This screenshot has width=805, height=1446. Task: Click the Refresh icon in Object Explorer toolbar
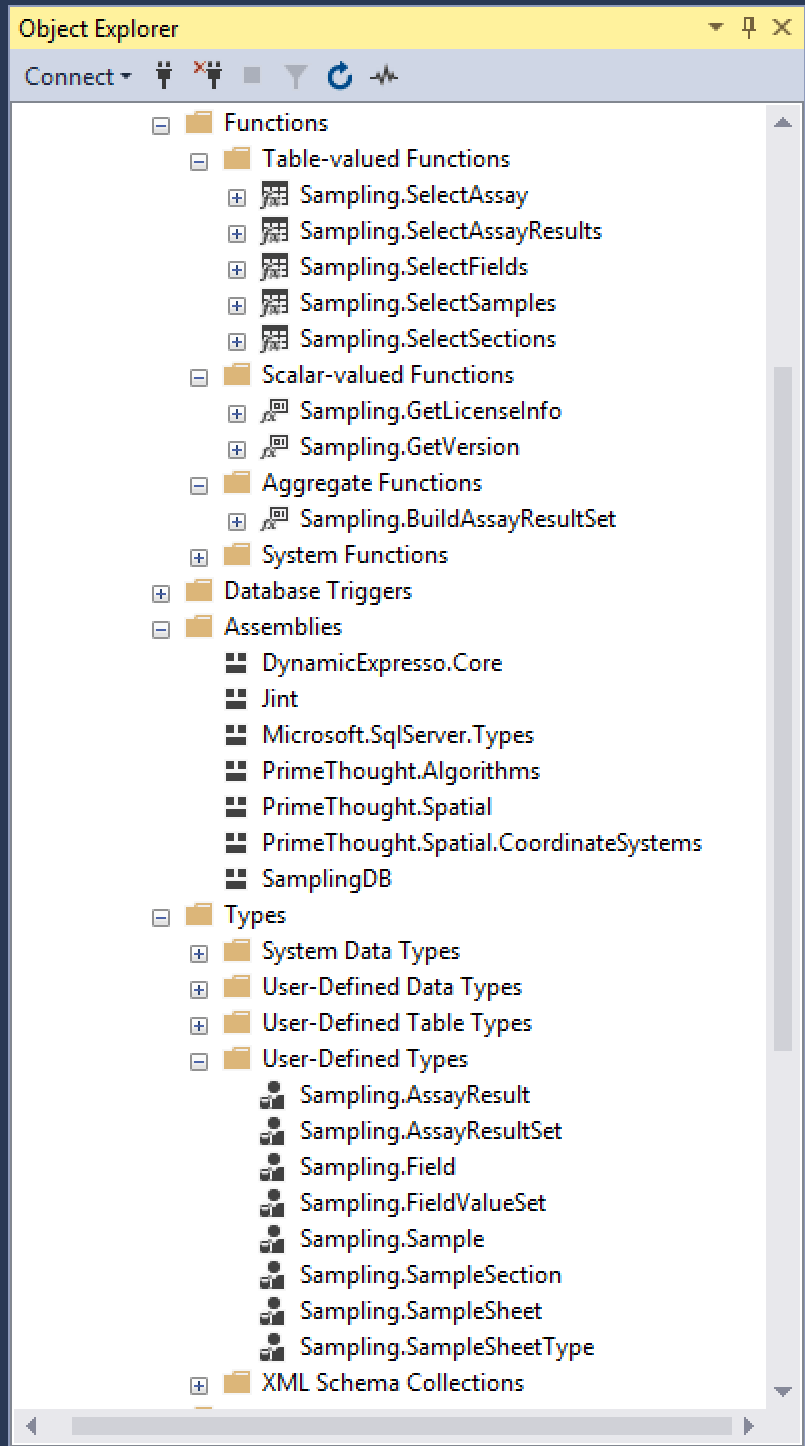click(x=339, y=76)
